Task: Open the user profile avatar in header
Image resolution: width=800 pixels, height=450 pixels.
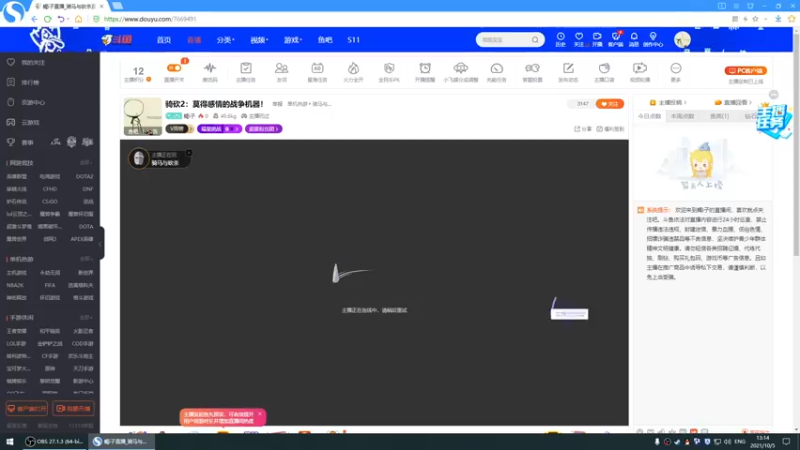Action: (x=682, y=39)
